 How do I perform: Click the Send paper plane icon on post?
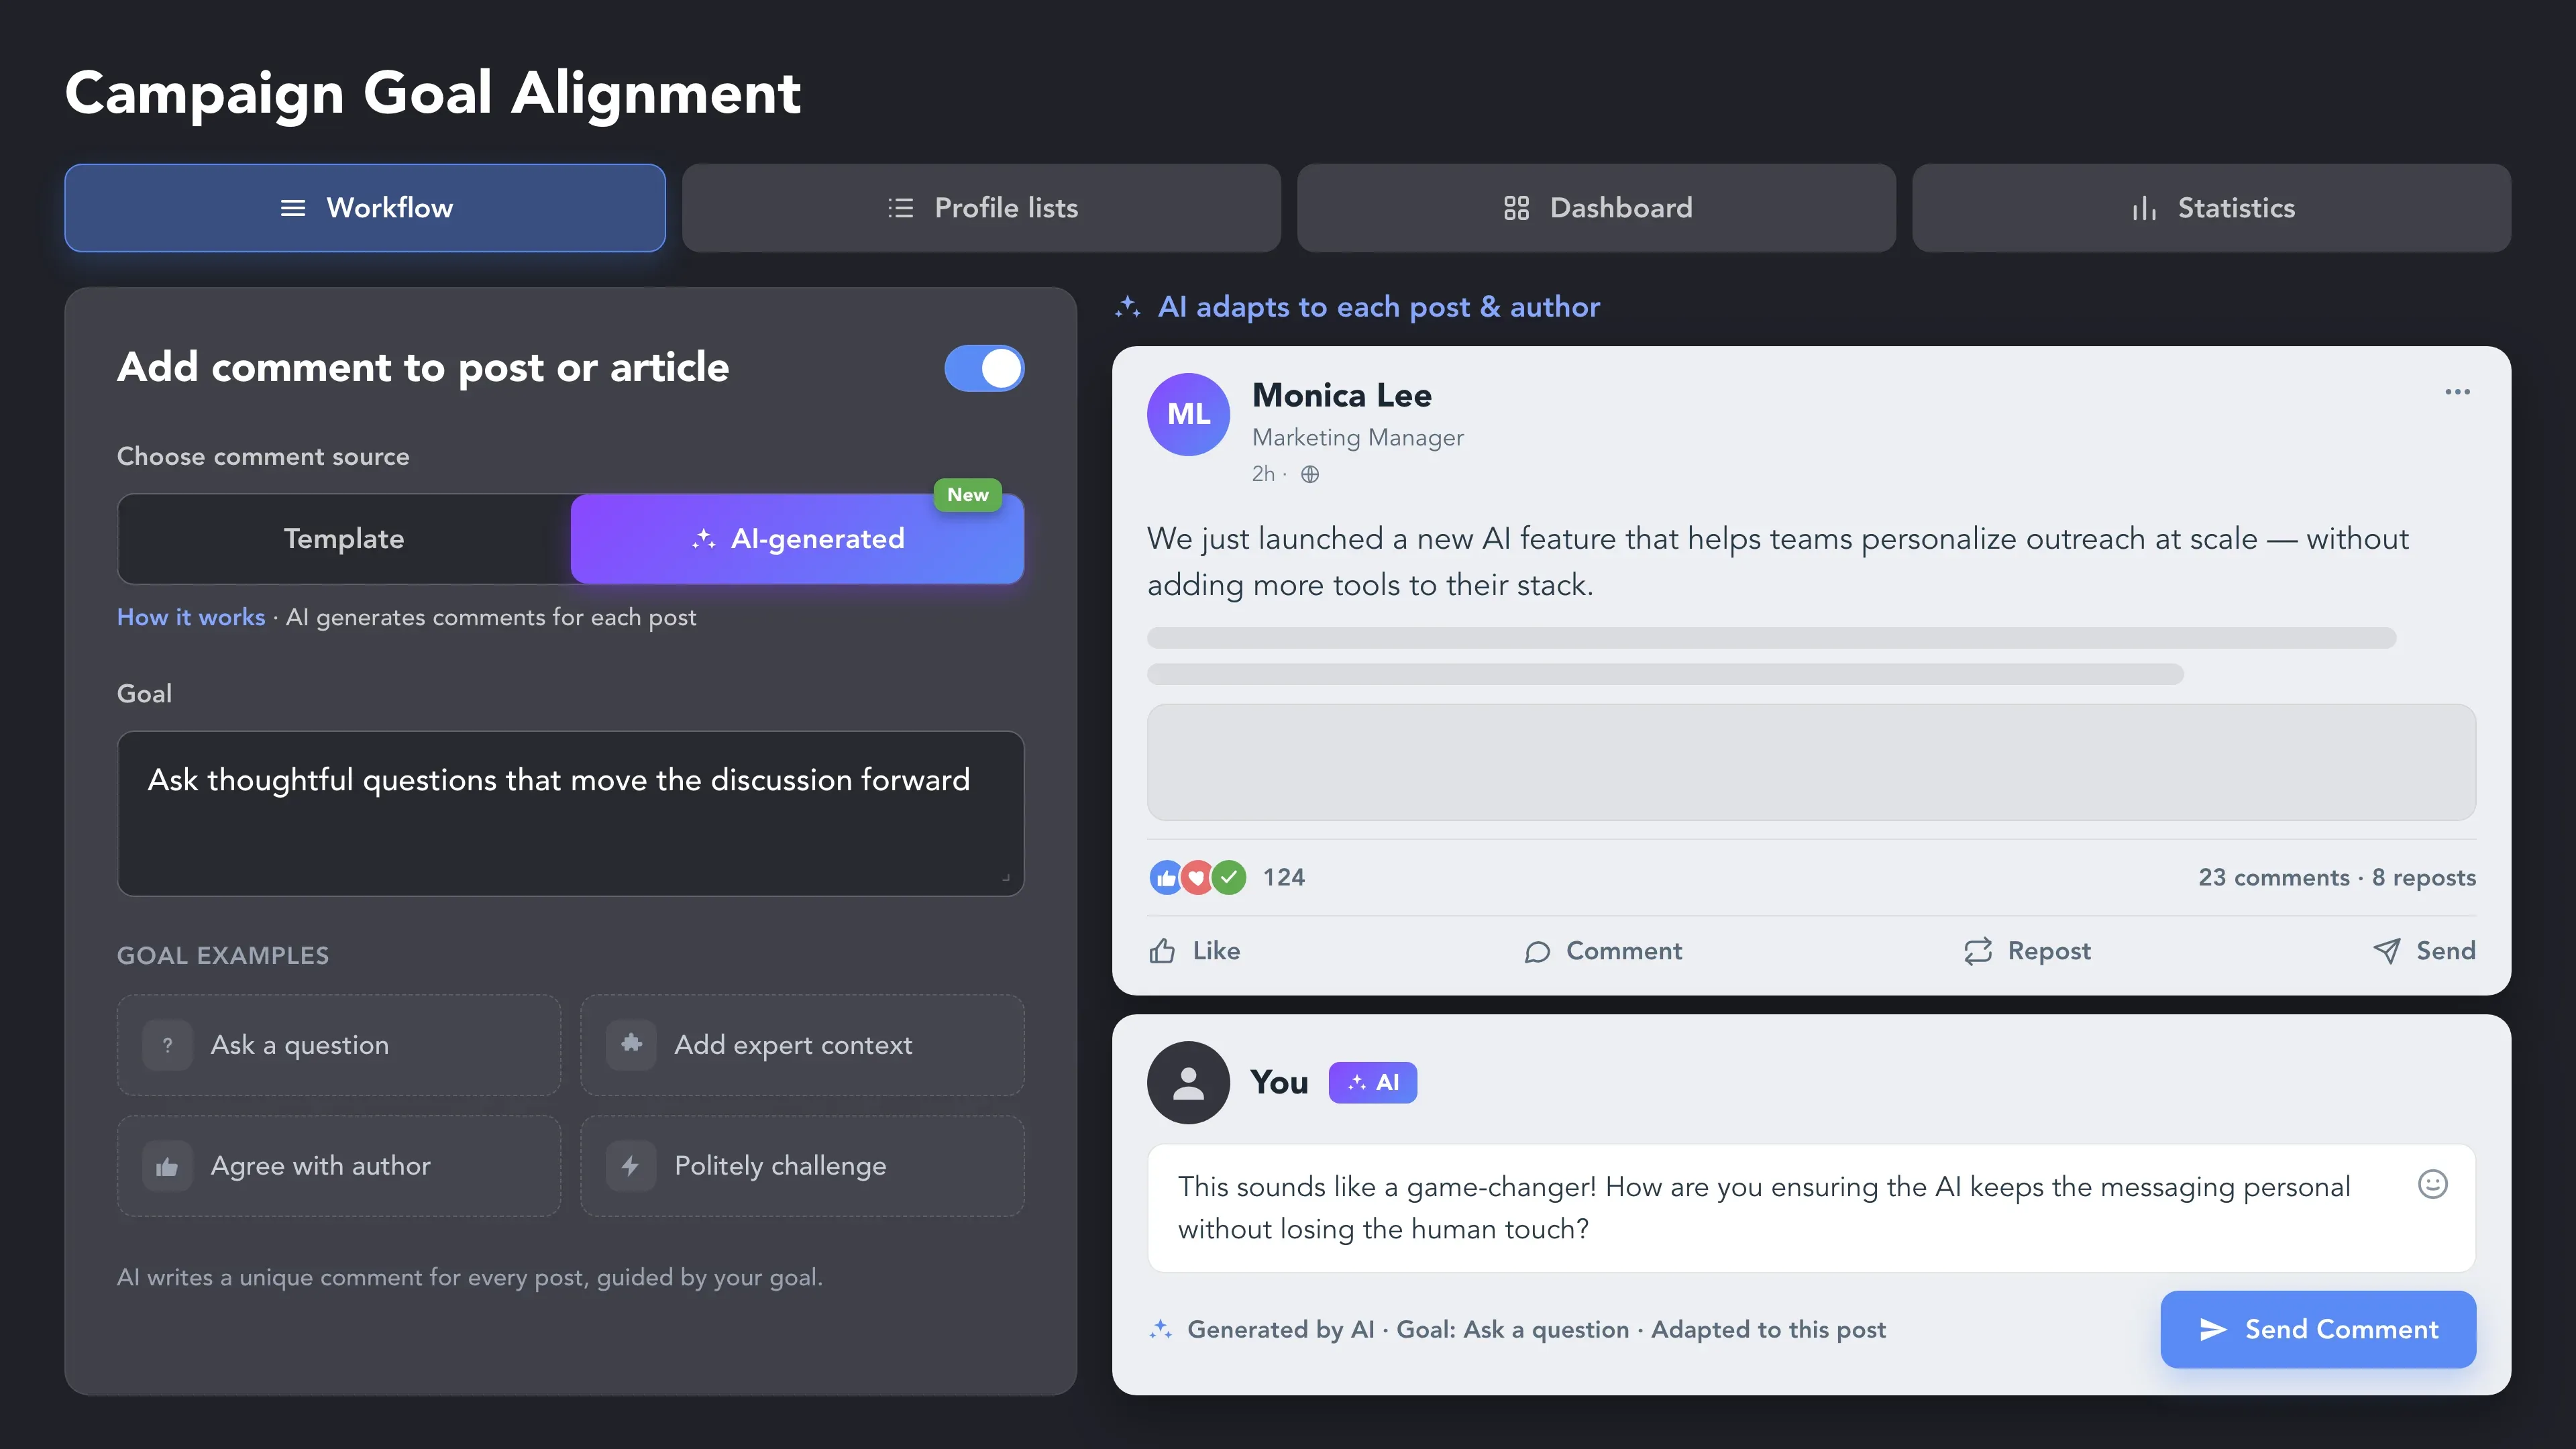[x=2387, y=951]
